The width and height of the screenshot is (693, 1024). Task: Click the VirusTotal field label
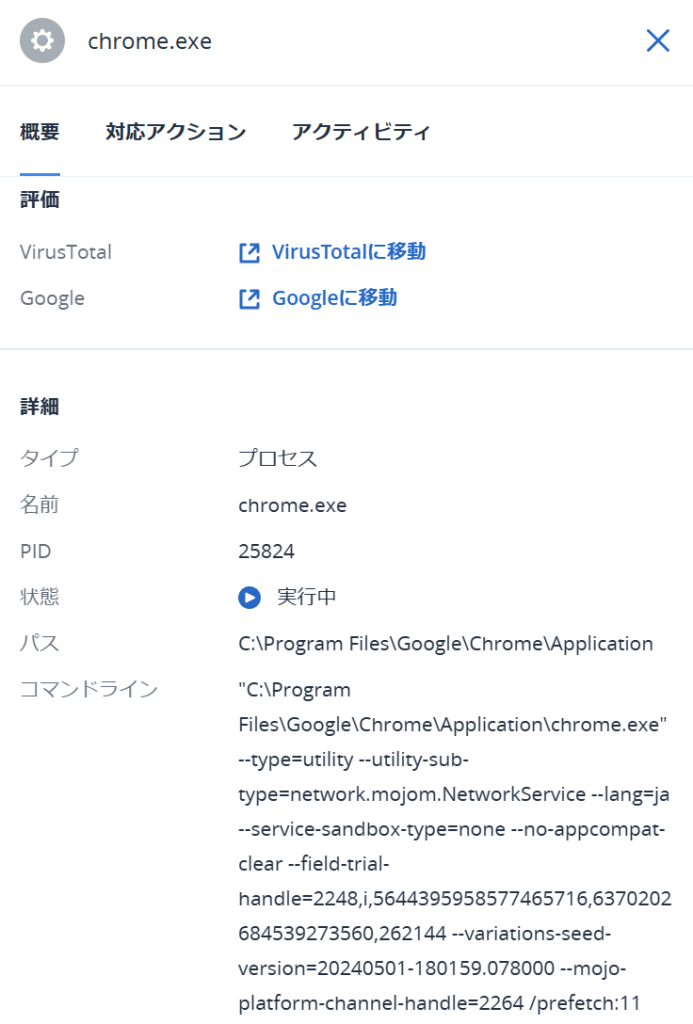pyautogui.click(x=66, y=252)
